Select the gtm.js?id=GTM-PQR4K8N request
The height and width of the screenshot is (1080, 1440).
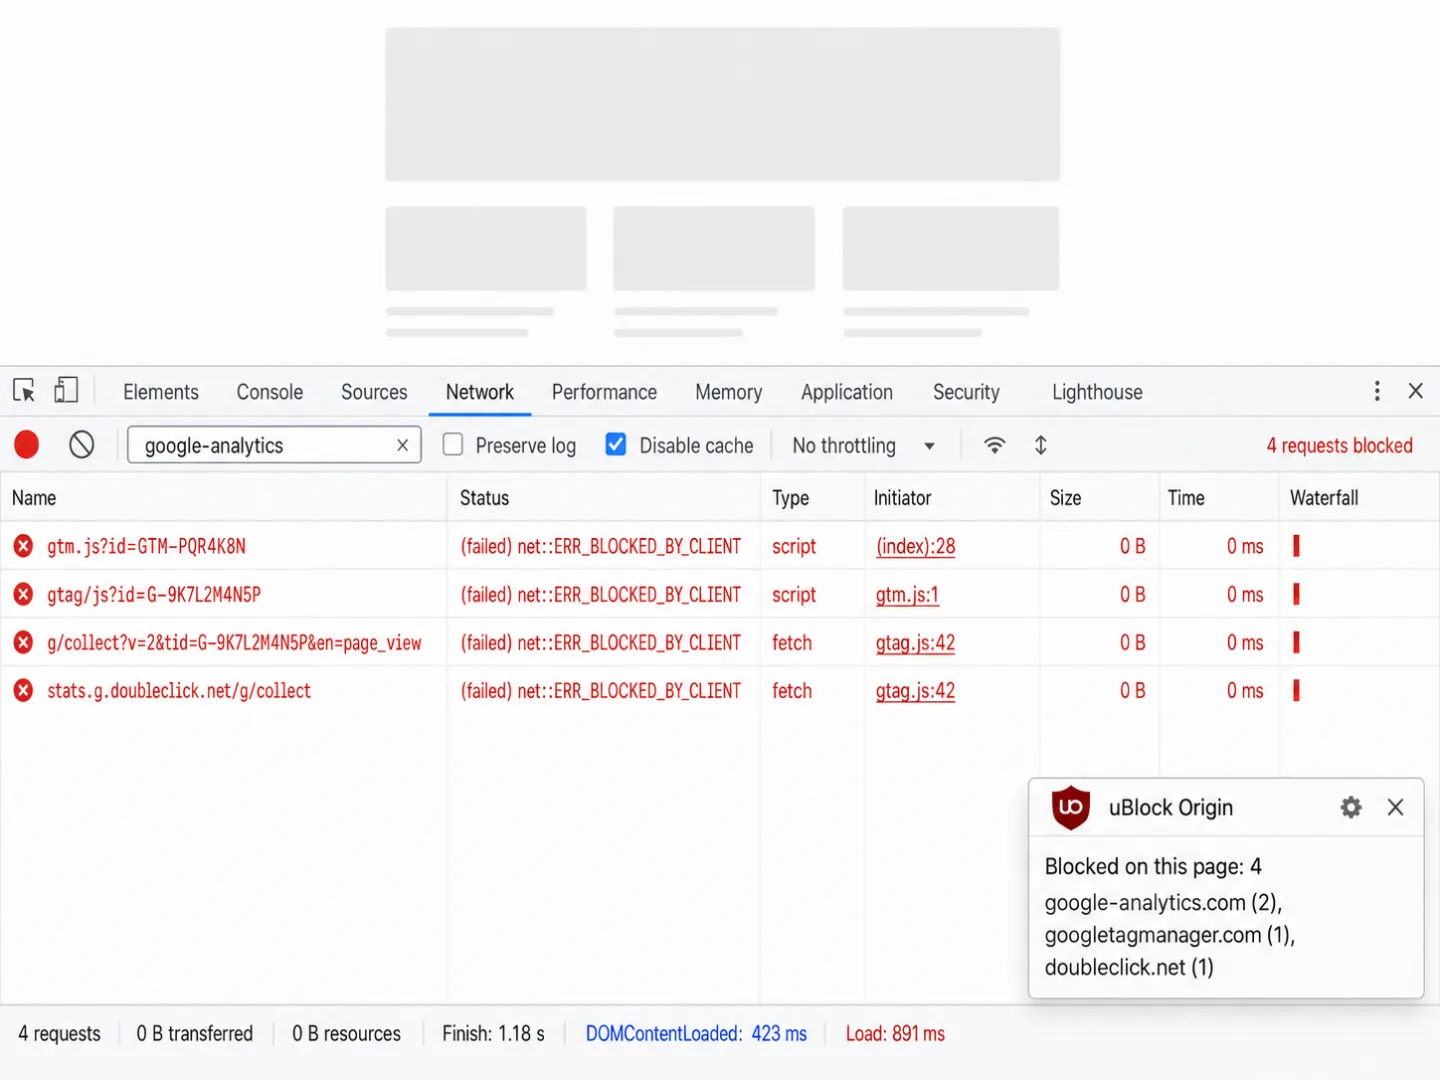(146, 546)
